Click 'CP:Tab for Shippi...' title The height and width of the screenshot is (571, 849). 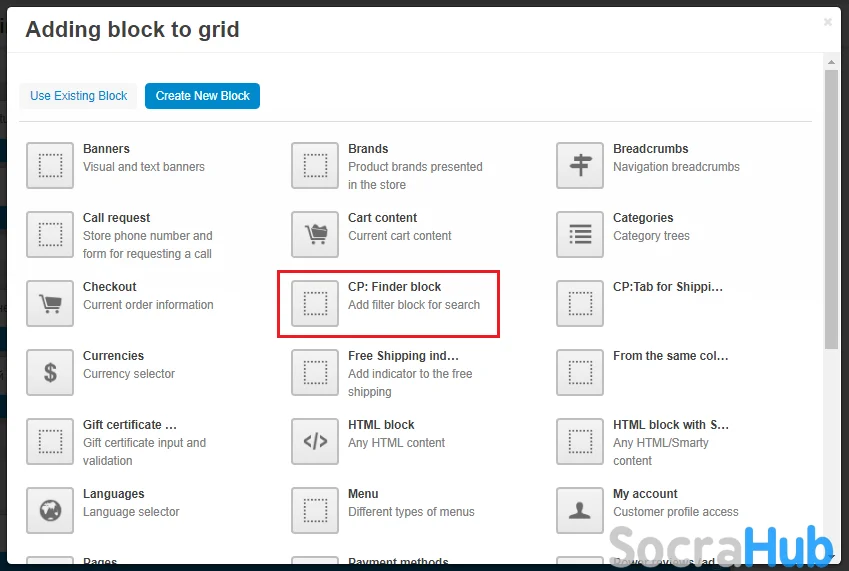[x=668, y=287]
